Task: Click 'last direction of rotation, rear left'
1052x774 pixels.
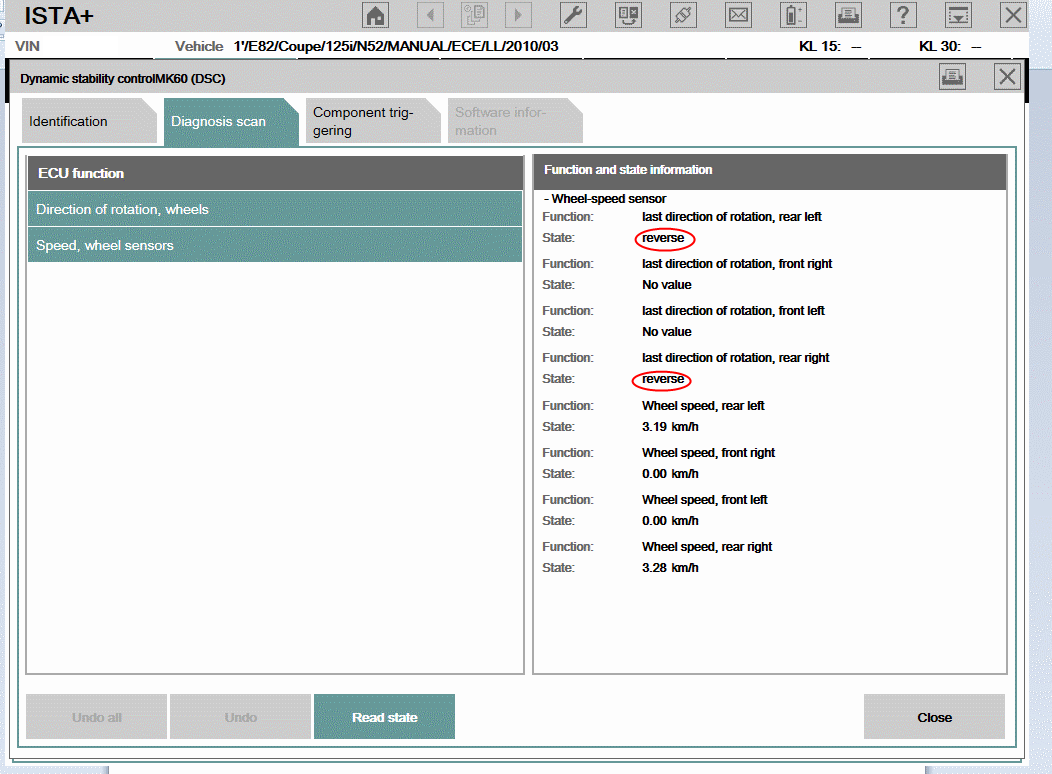Action: [731, 217]
